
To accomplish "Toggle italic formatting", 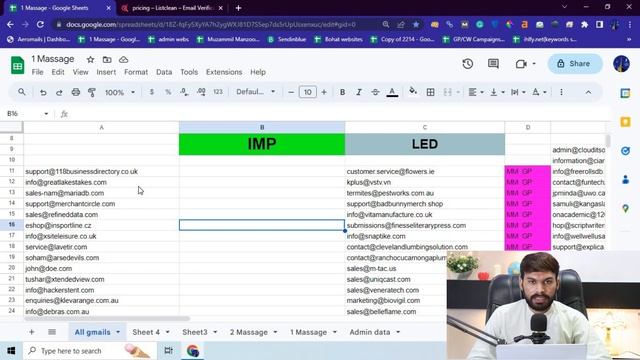I will [x=359, y=92].
